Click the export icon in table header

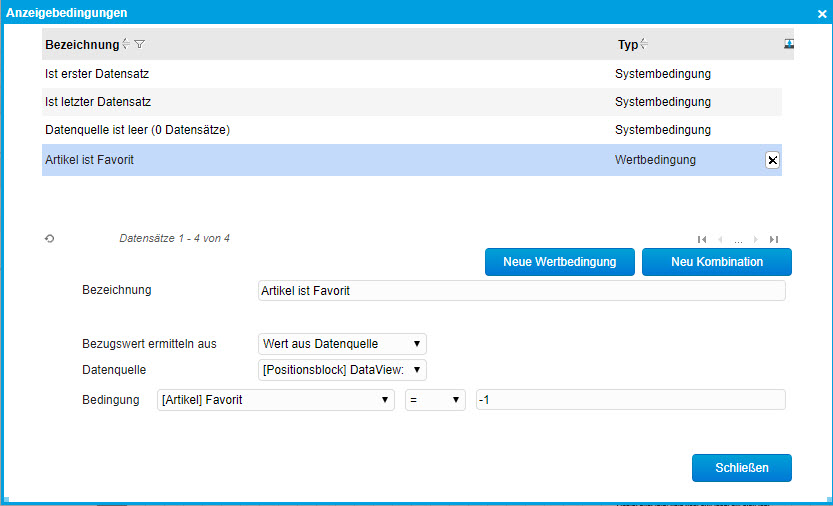[788, 43]
